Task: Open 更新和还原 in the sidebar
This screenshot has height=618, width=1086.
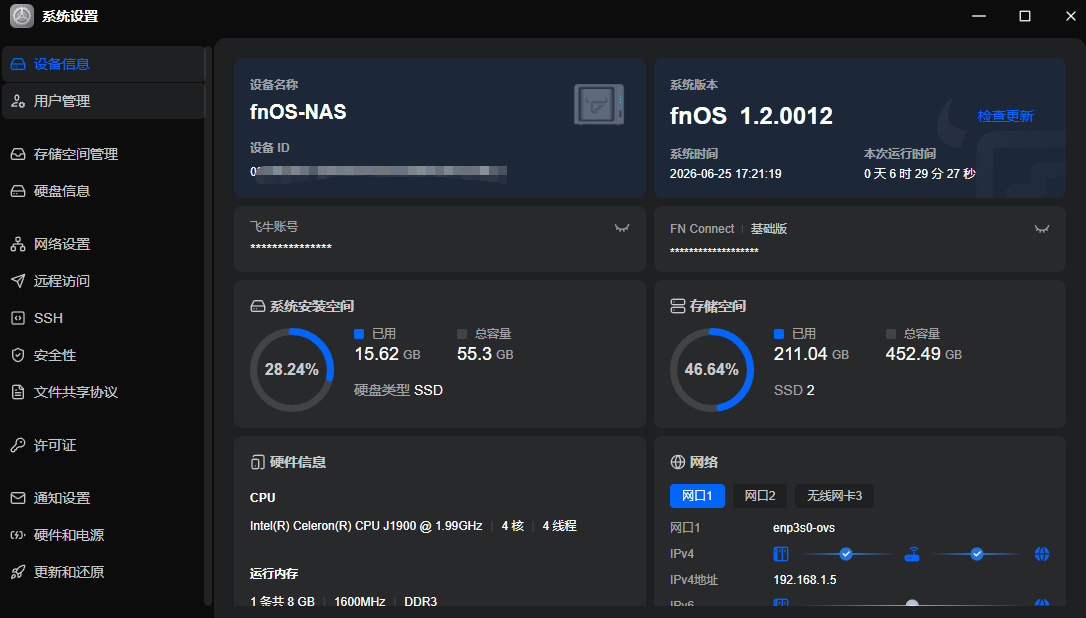Action: point(104,572)
